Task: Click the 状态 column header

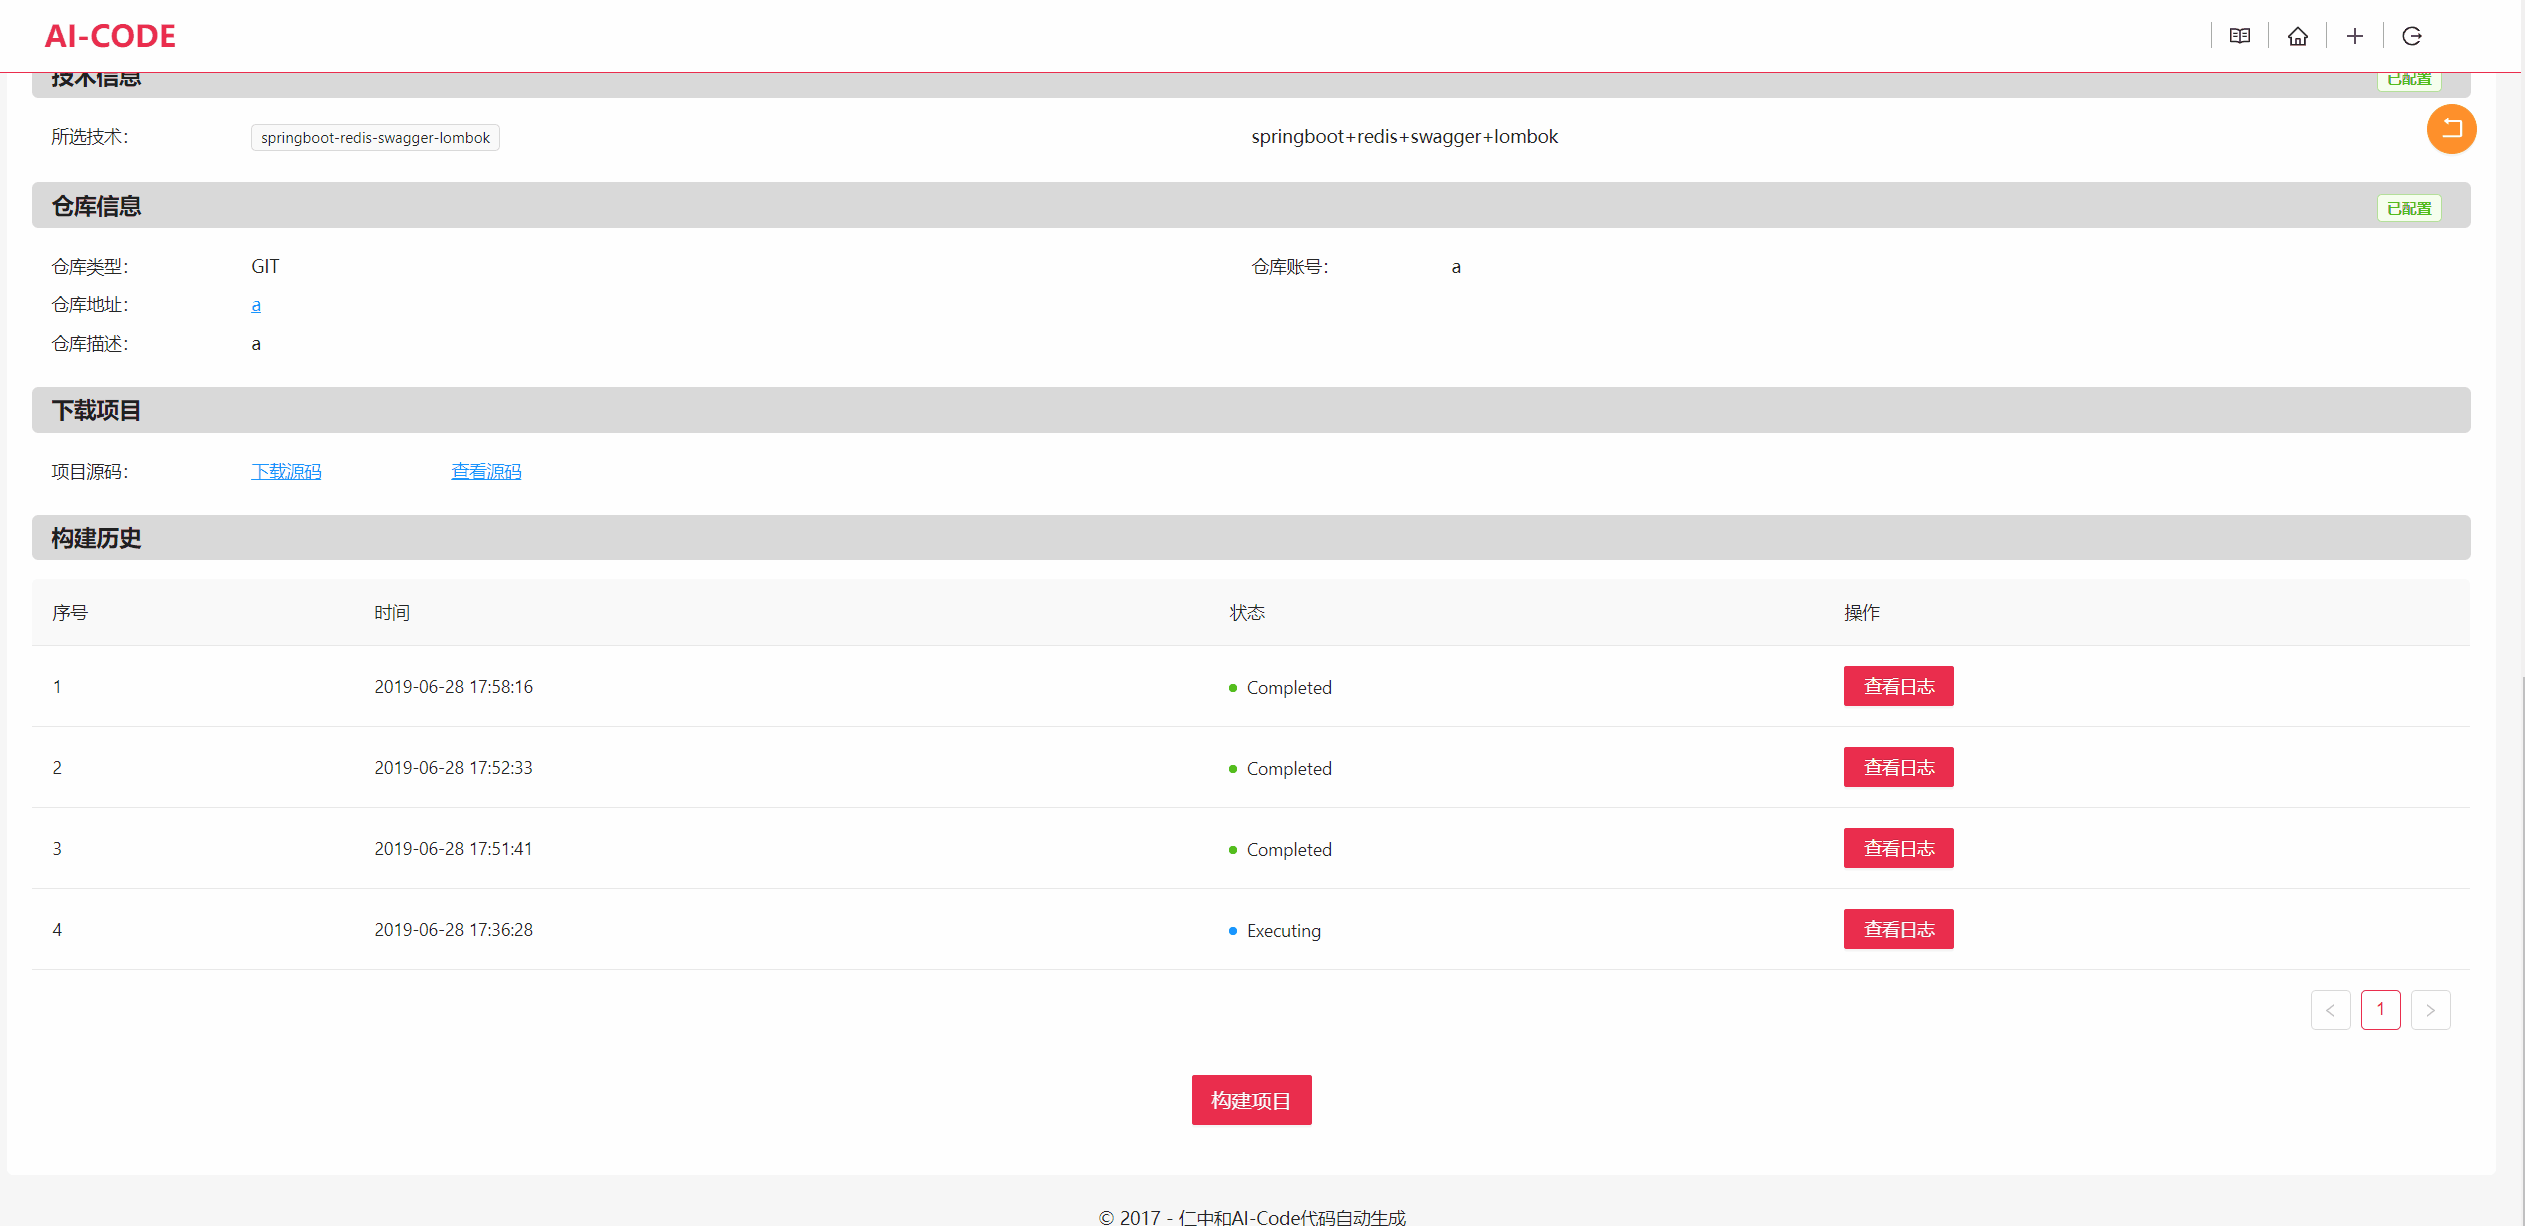Action: pos(1247,613)
